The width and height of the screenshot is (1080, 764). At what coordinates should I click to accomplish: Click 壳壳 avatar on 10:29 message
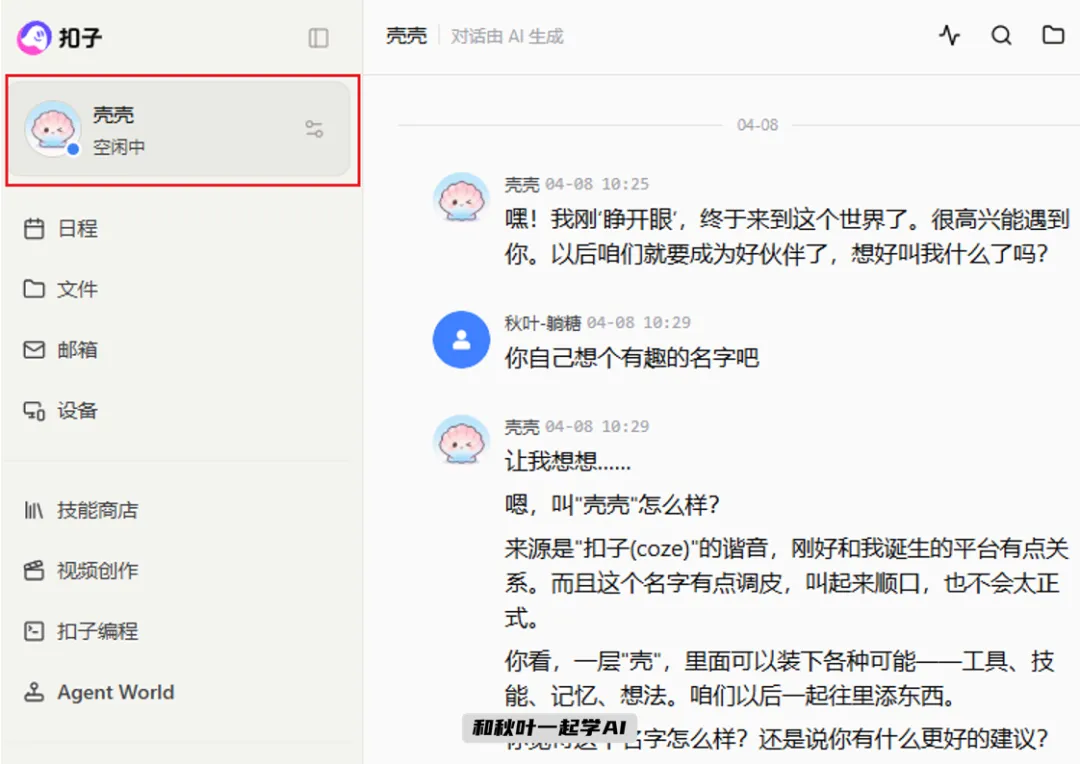(461, 440)
